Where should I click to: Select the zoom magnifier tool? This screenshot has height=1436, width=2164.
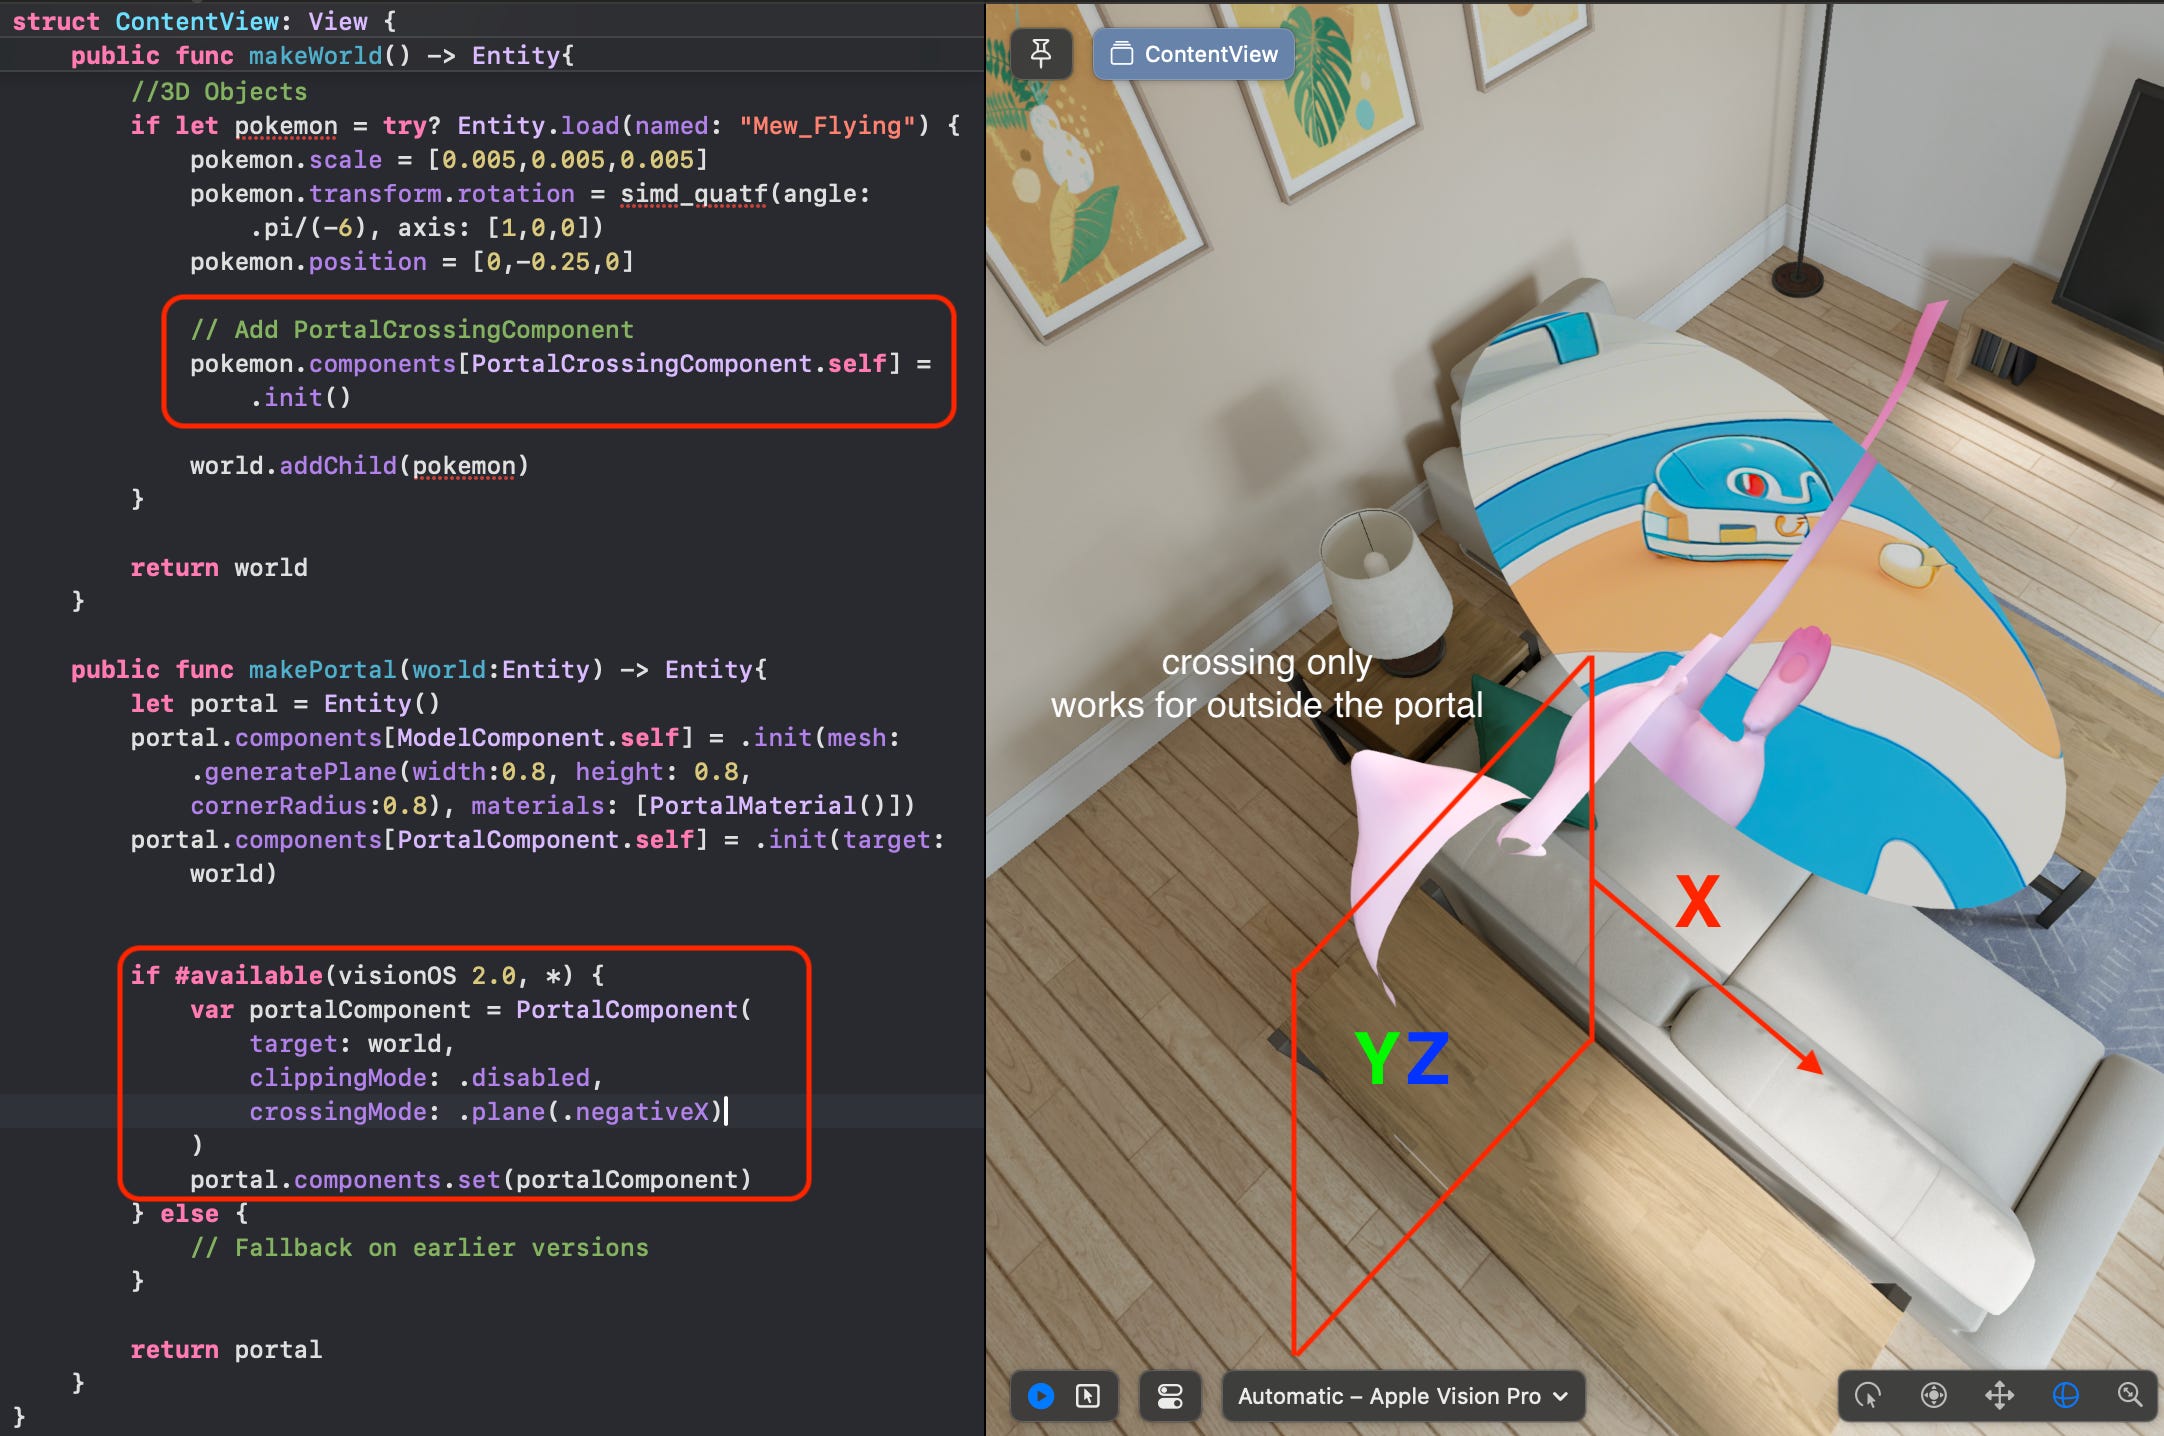tap(2130, 1395)
